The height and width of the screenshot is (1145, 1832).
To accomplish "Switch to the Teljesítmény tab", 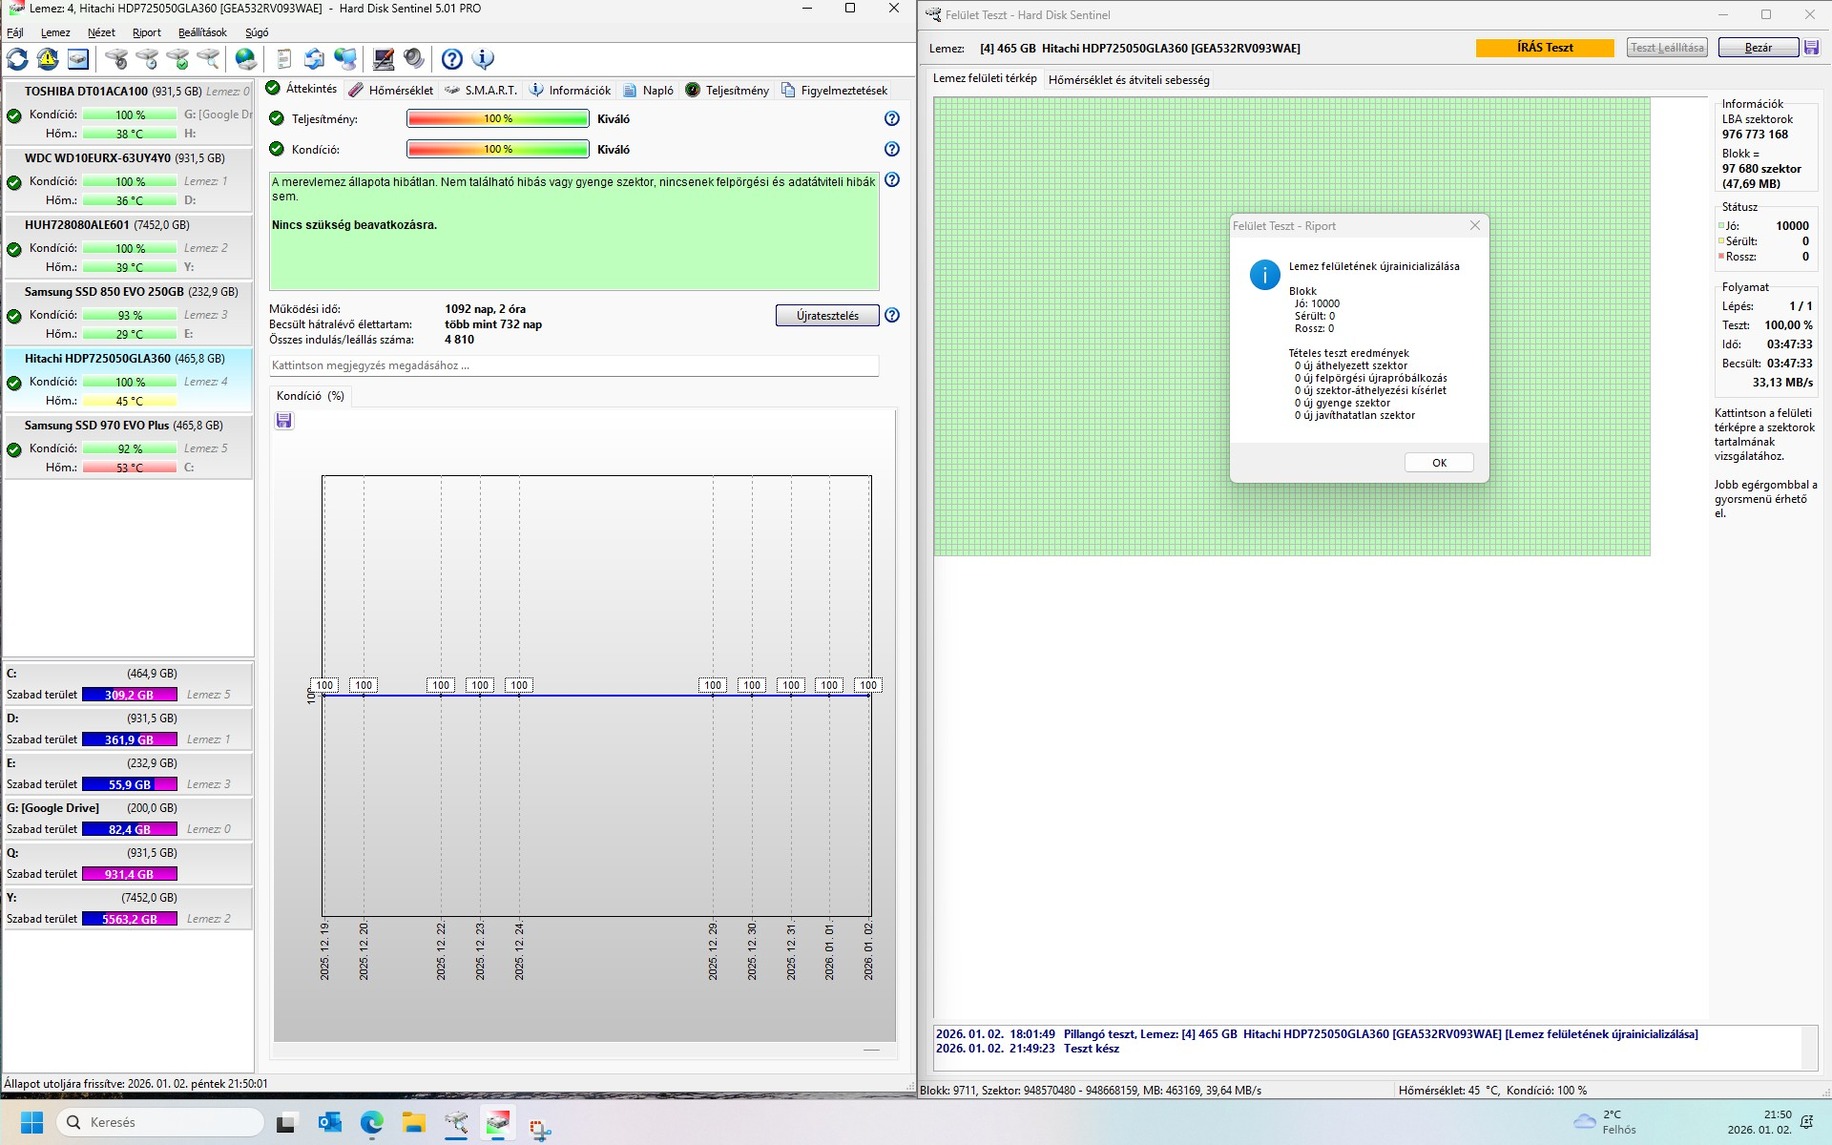I will point(727,90).
